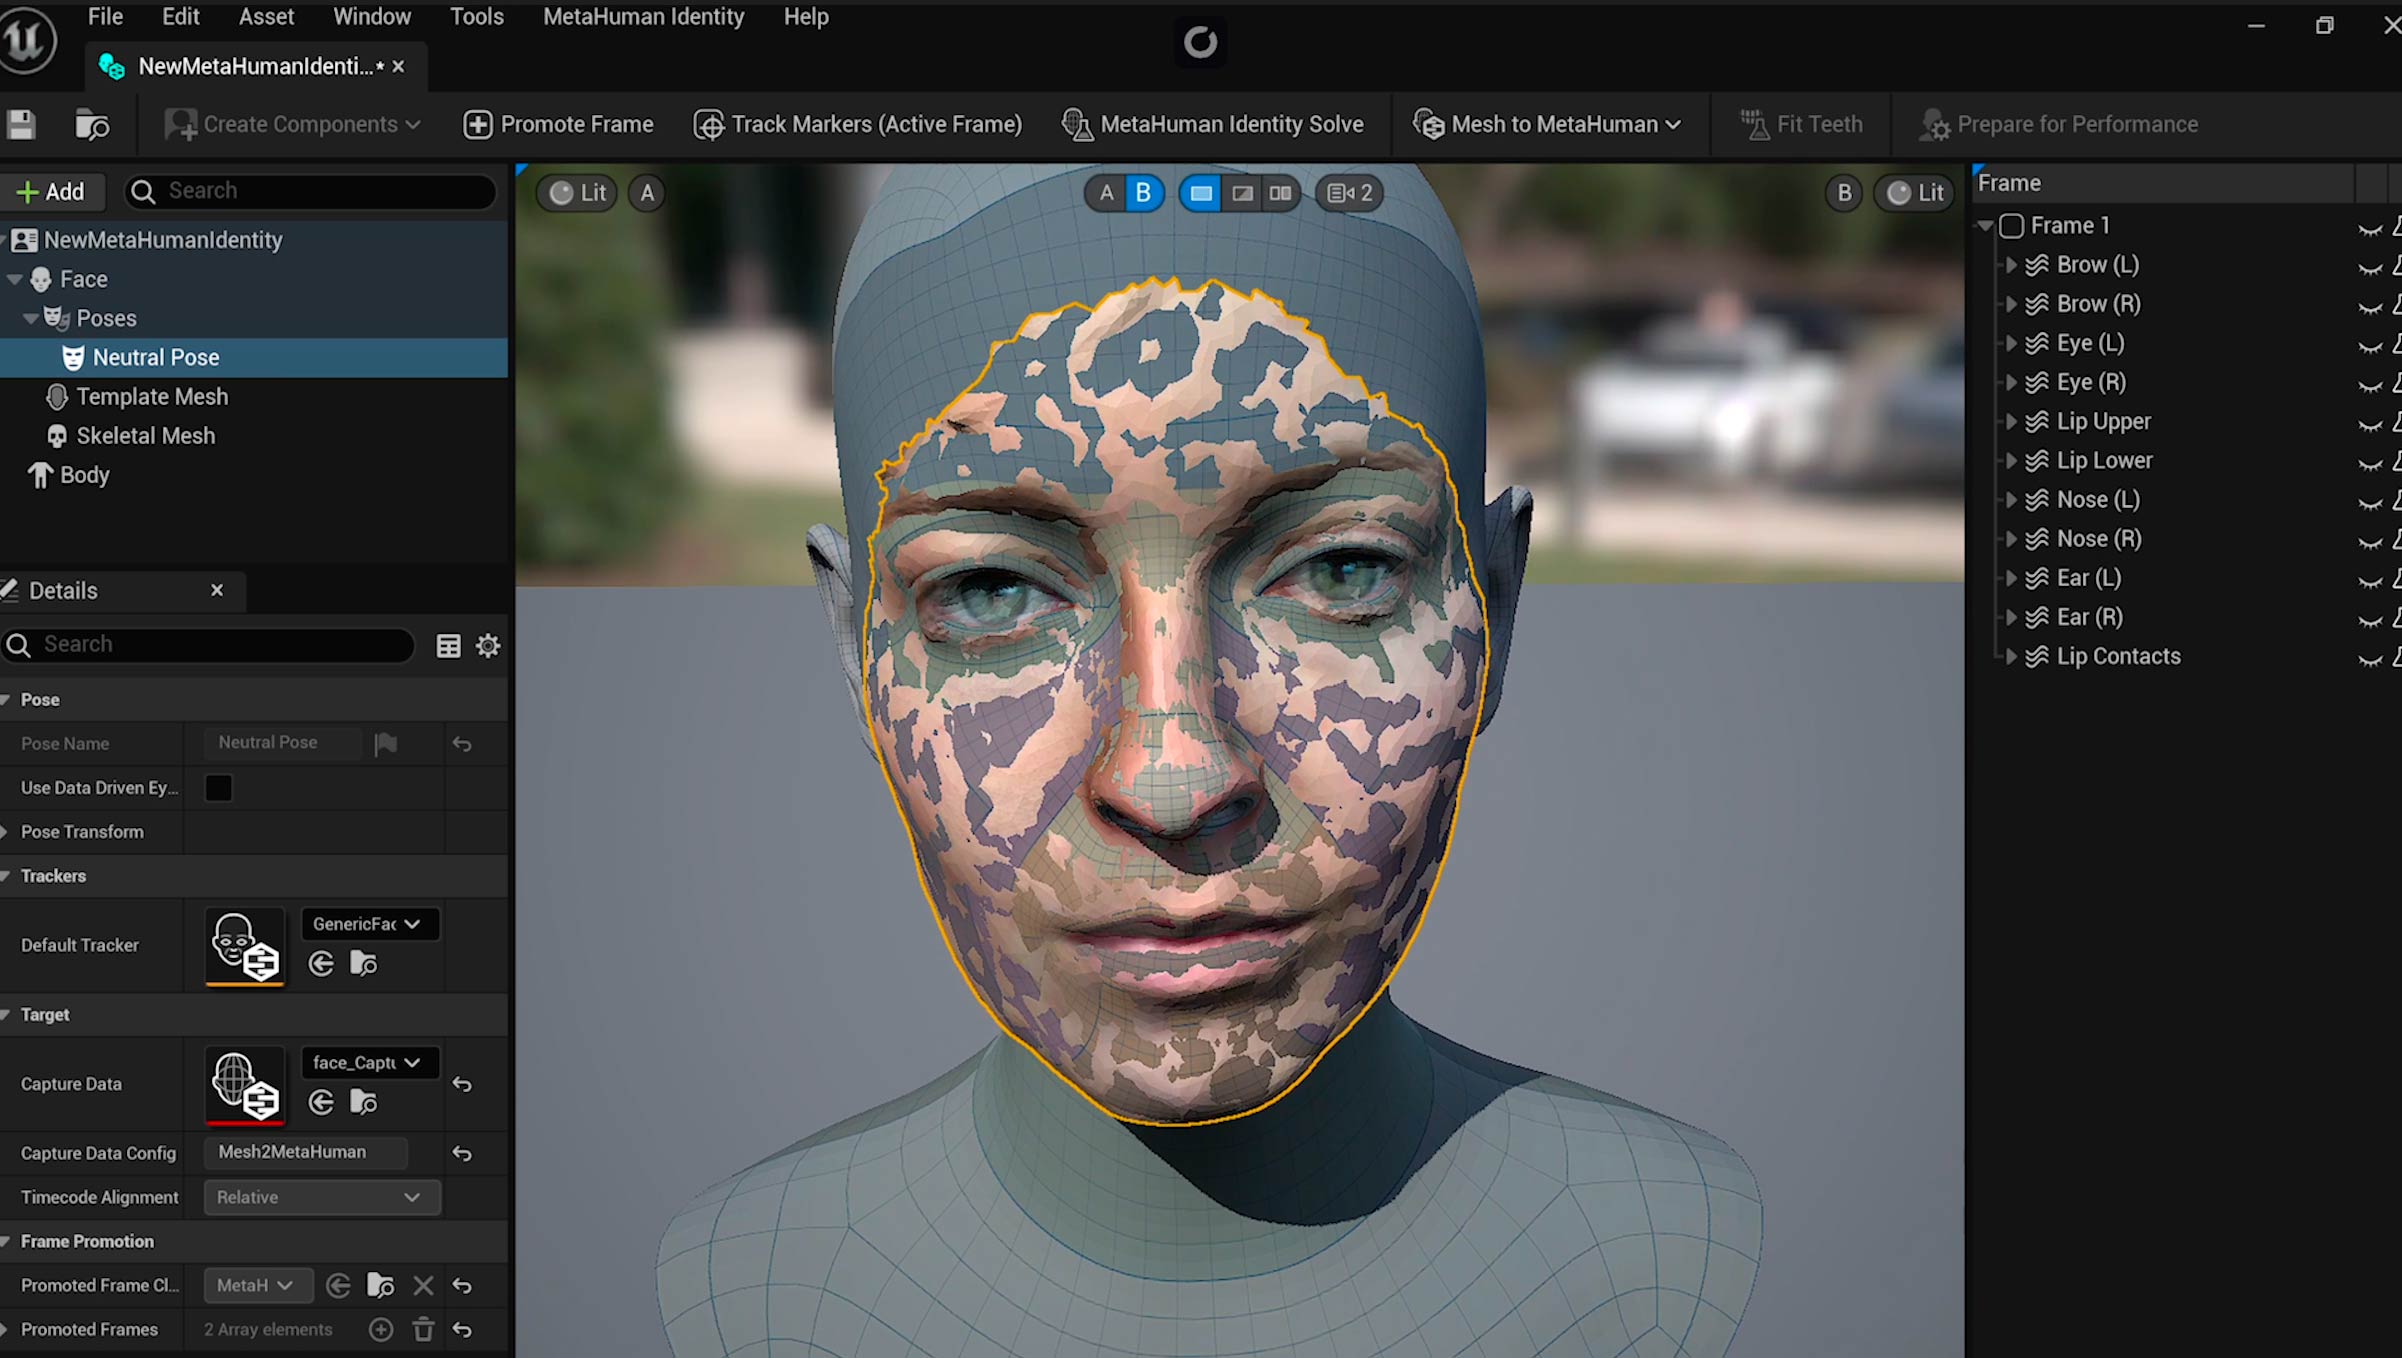
Task: Select Template Mesh in identity tree
Action: (x=152, y=397)
